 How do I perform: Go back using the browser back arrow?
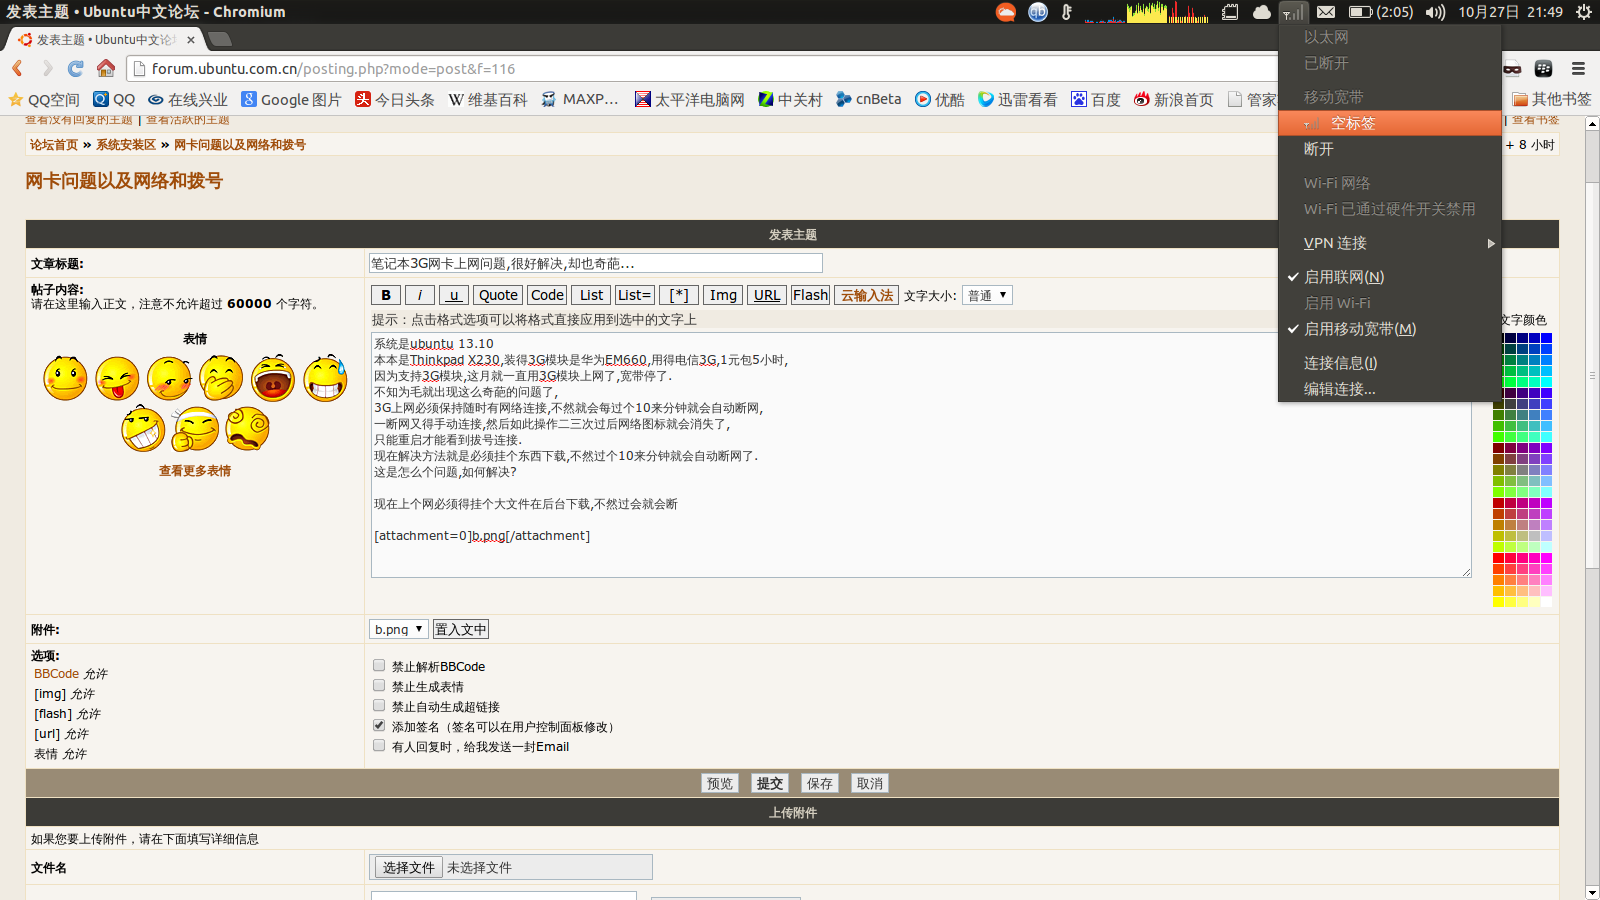(17, 68)
